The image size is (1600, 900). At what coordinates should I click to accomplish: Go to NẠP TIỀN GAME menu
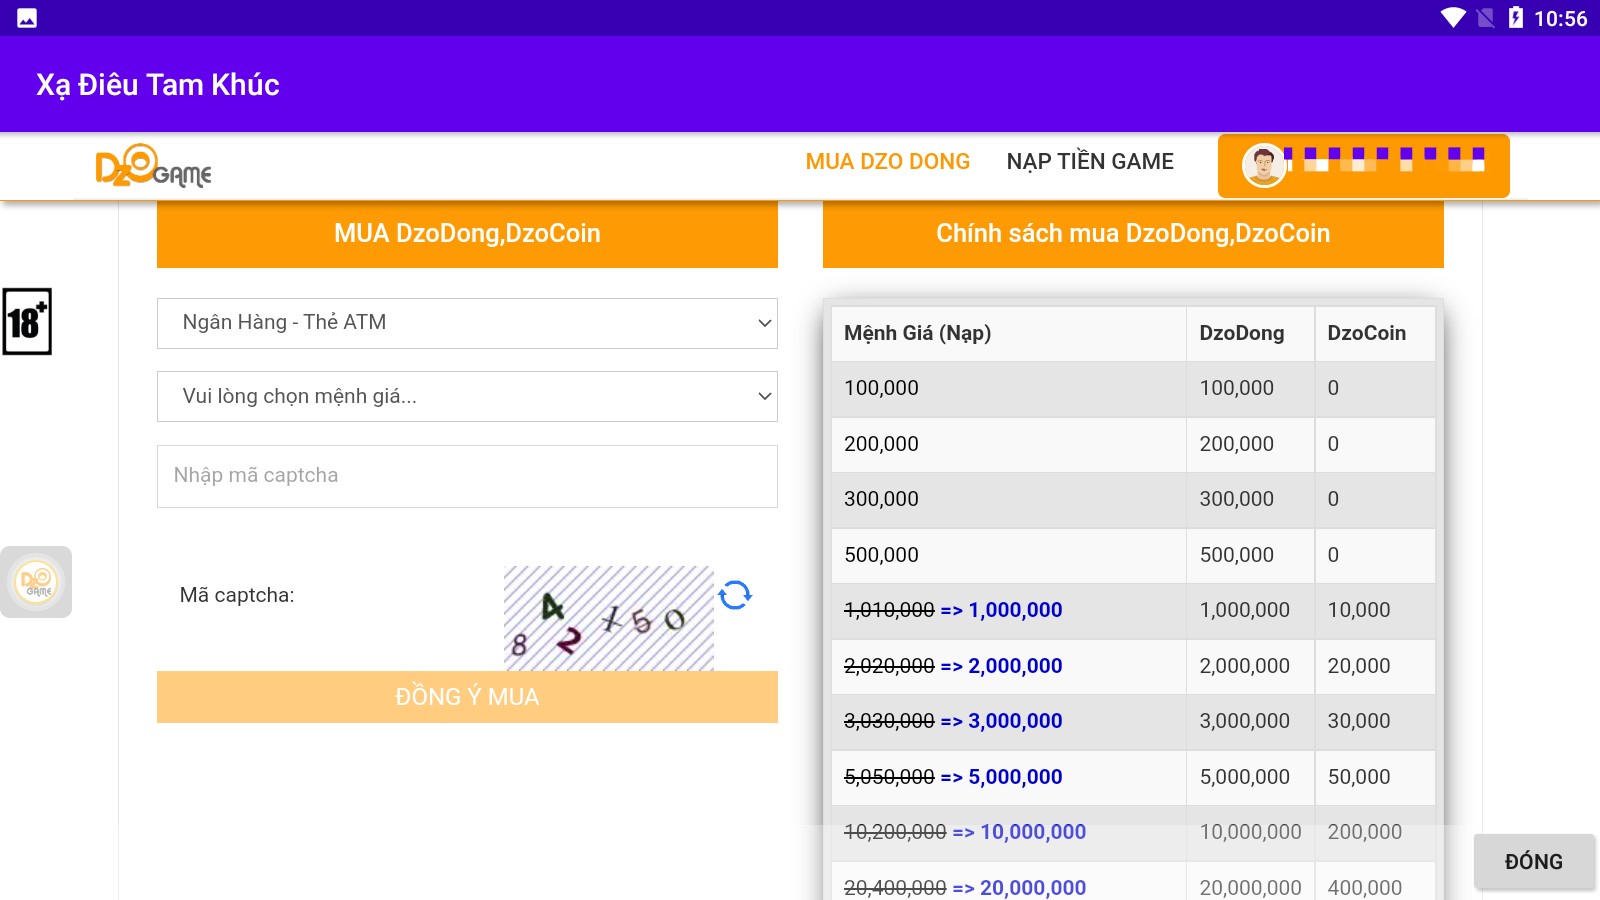pyautogui.click(x=1090, y=162)
